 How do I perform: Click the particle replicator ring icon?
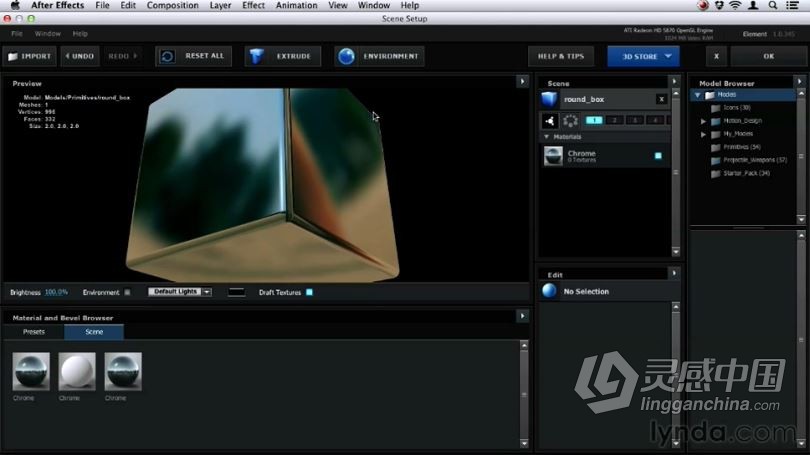[571, 120]
